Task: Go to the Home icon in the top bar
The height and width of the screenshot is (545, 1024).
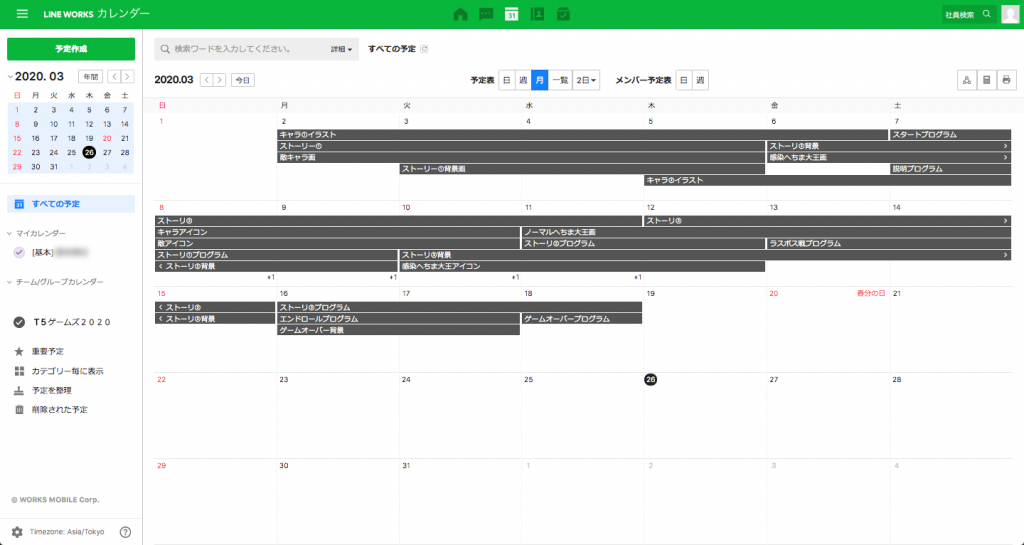Action: (x=461, y=14)
